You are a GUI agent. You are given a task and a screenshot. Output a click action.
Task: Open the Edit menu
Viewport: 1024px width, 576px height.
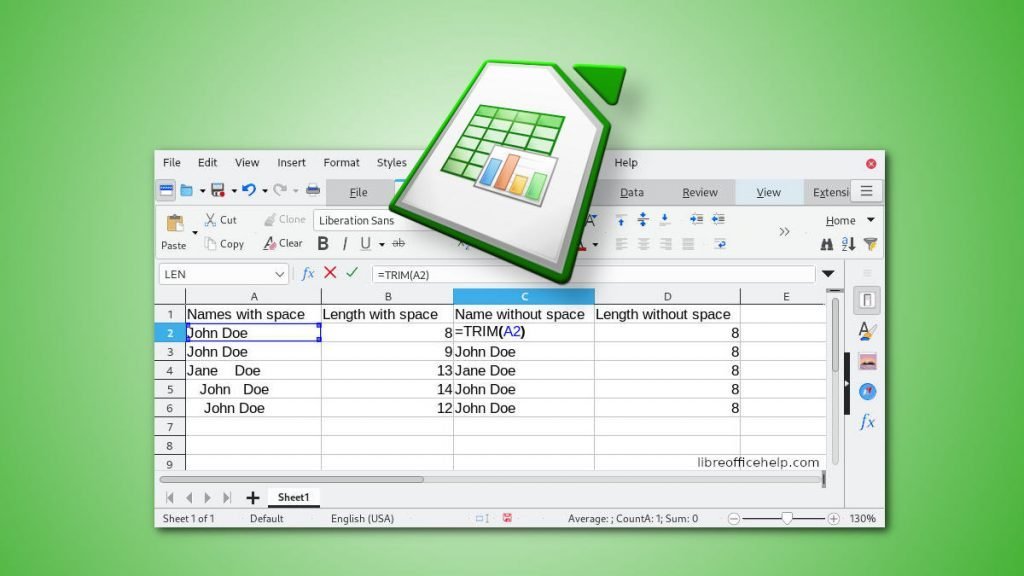tap(208, 163)
